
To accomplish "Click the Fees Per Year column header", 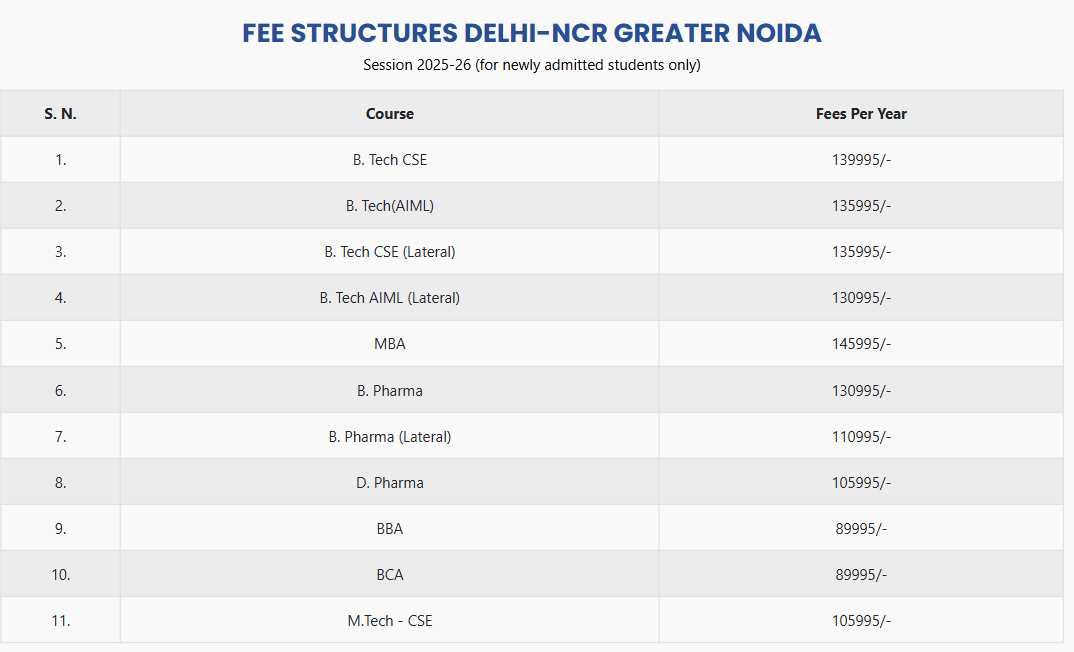I will pyautogui.click(x=861, y=114).
